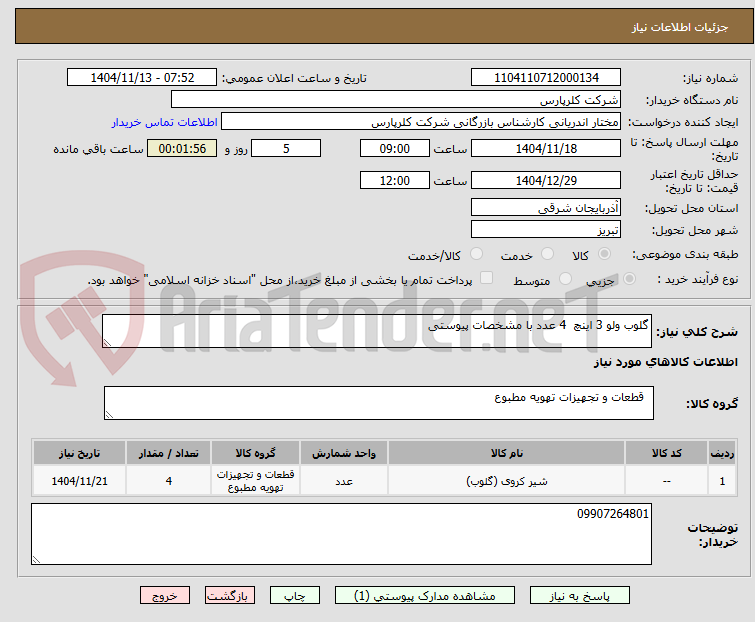The height and width of the screenshot is (622, 755).
Task: Select the متوسط purchase type radio
Action: click(x=565, y=279)
